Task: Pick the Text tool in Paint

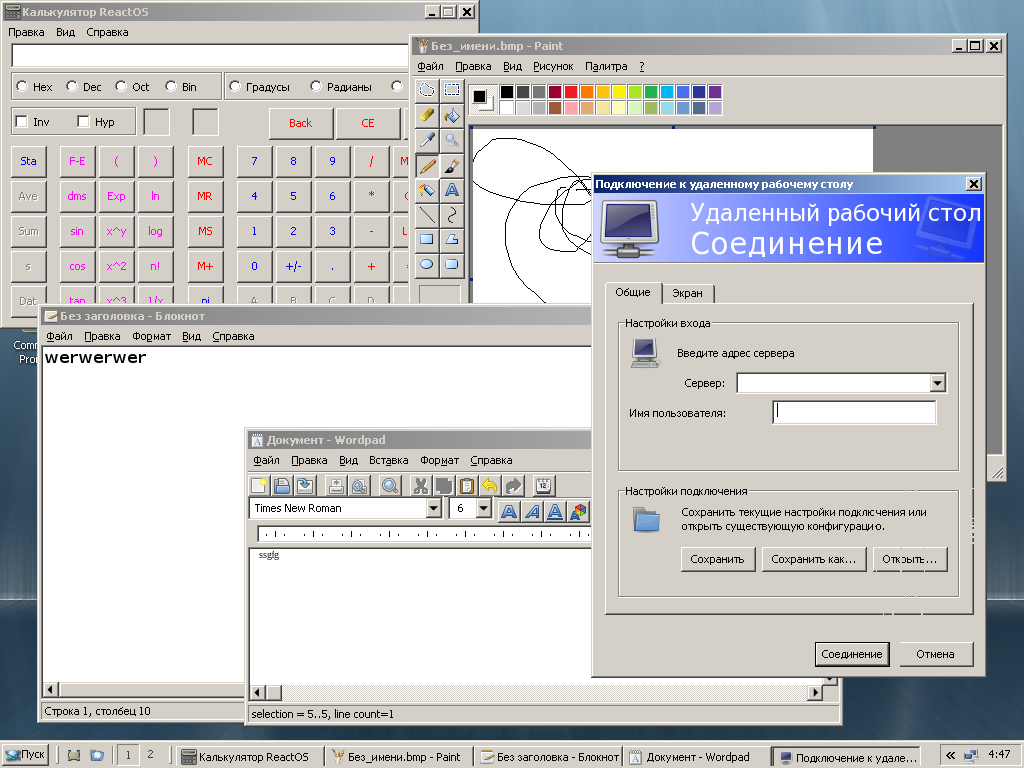Action: tap(451, 190)
